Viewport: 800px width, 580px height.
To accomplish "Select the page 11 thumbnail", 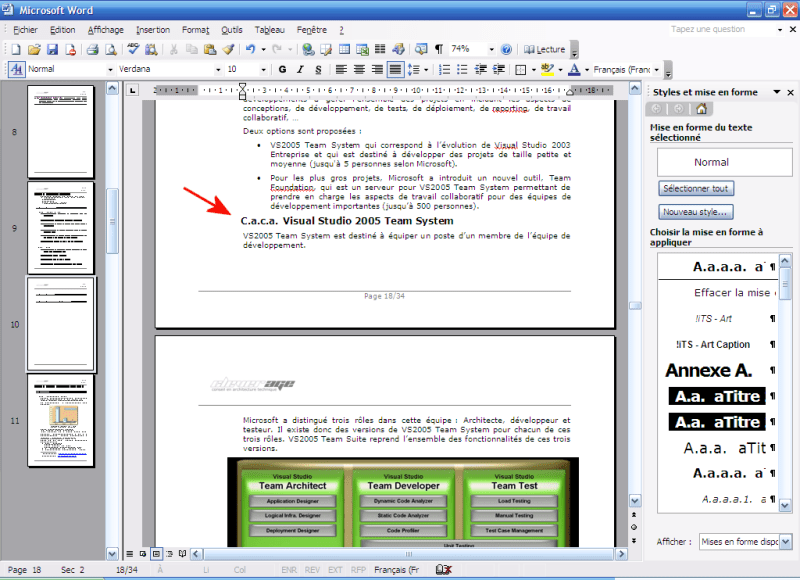I will point(61,421).
